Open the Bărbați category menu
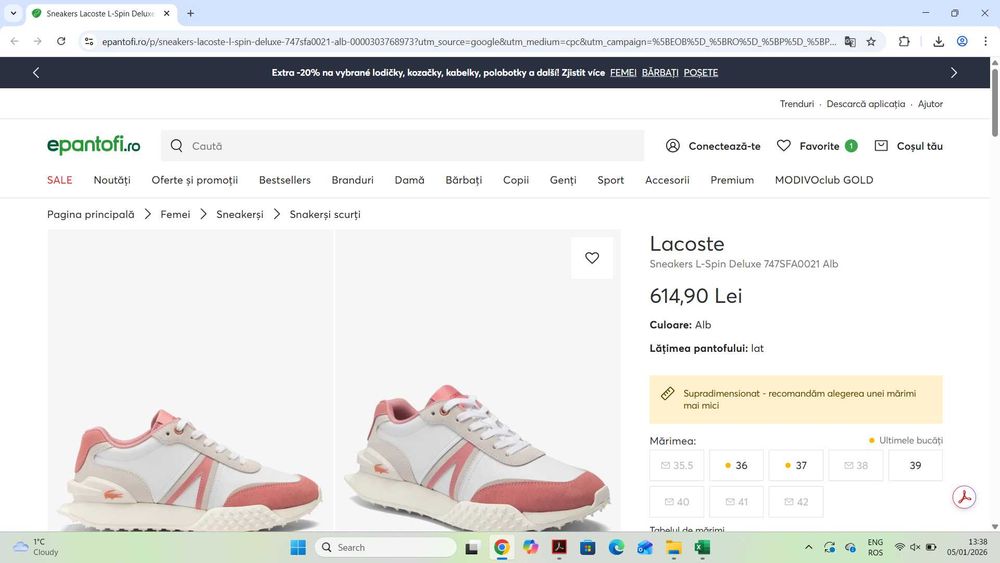The height and width of the screenshot is (563, 1000). (x=464, y=180)
